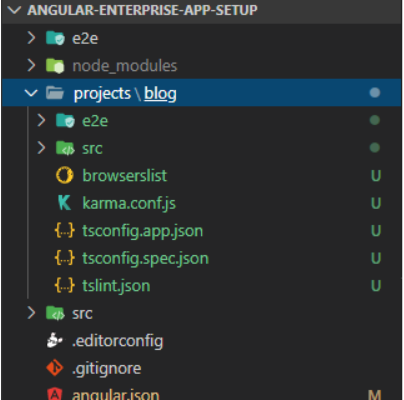Select the projects path segment label
Screen dimensions: 404x400
point(102,94)
